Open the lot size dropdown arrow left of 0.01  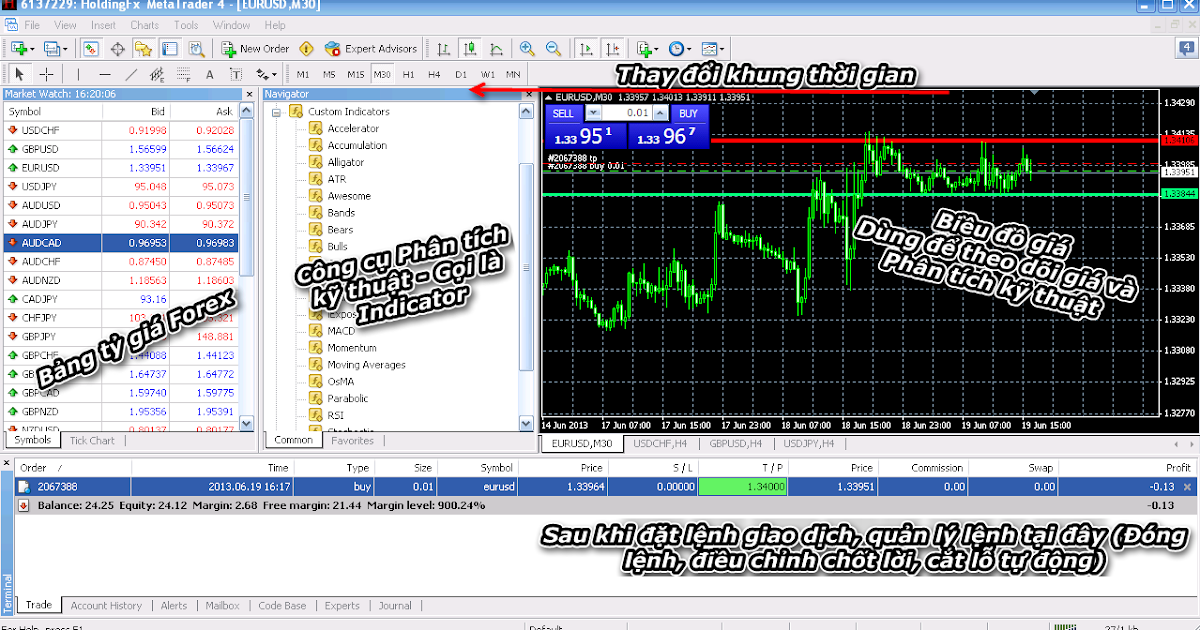click(x=592, y=114)
